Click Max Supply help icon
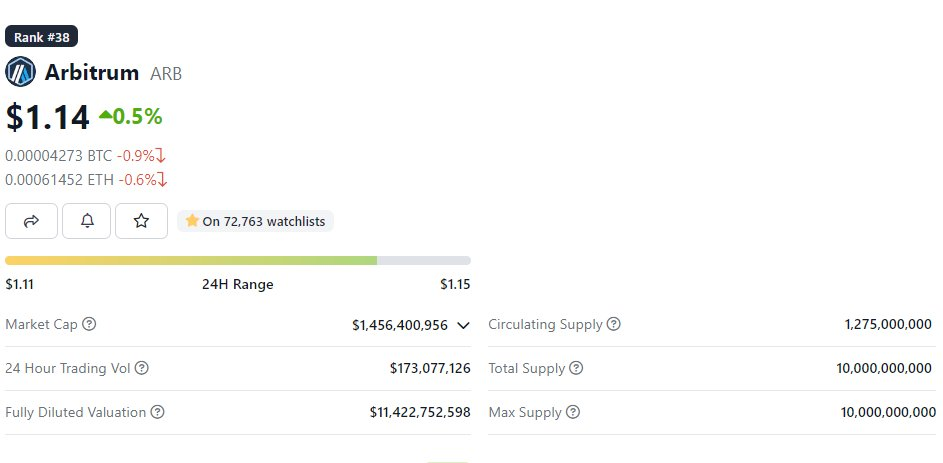This screenshot has height=463, width=943. (572, 412)
